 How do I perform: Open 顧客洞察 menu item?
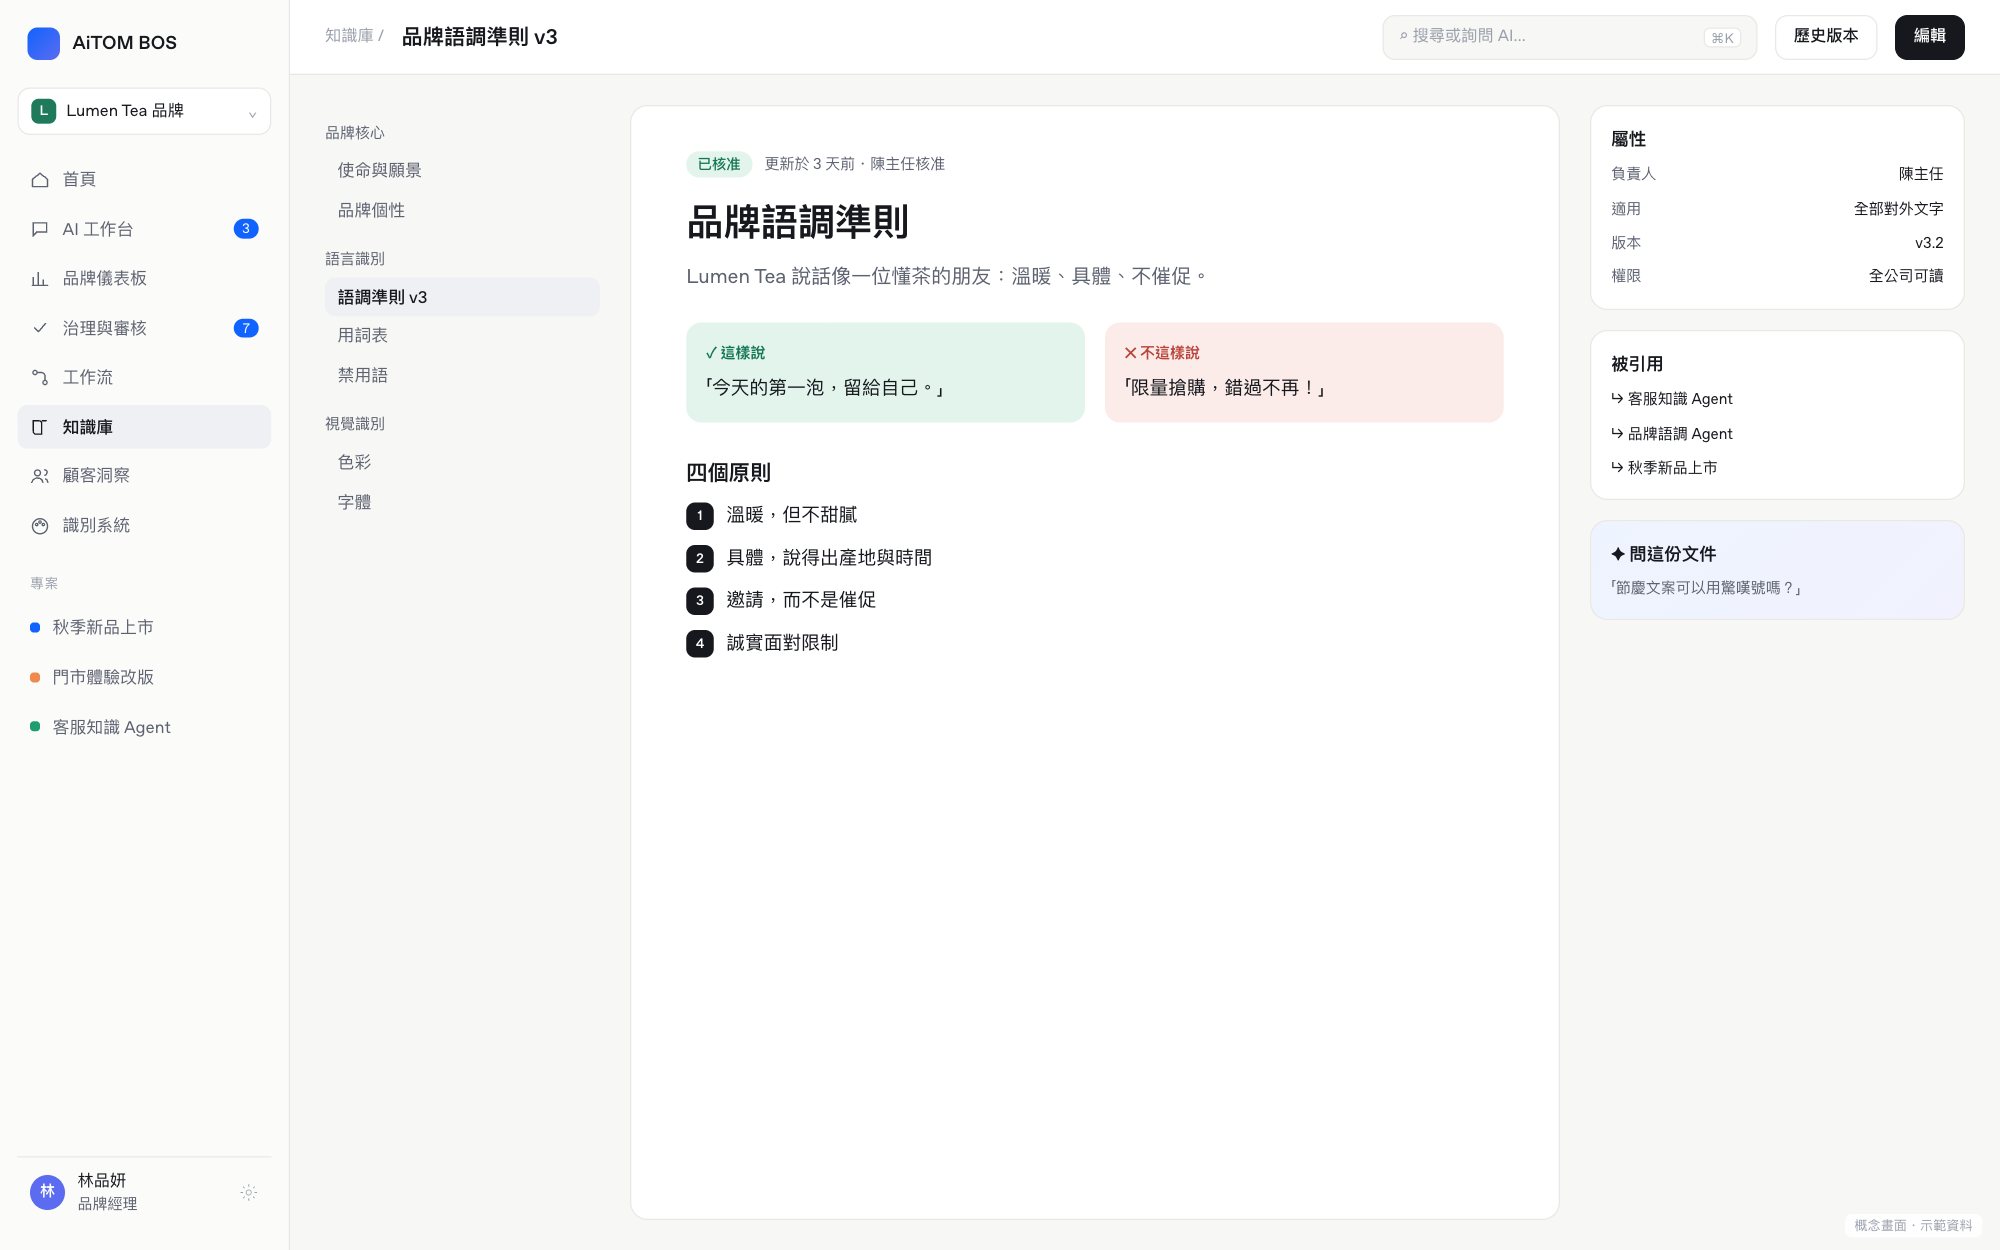click(x=144, y=476)
